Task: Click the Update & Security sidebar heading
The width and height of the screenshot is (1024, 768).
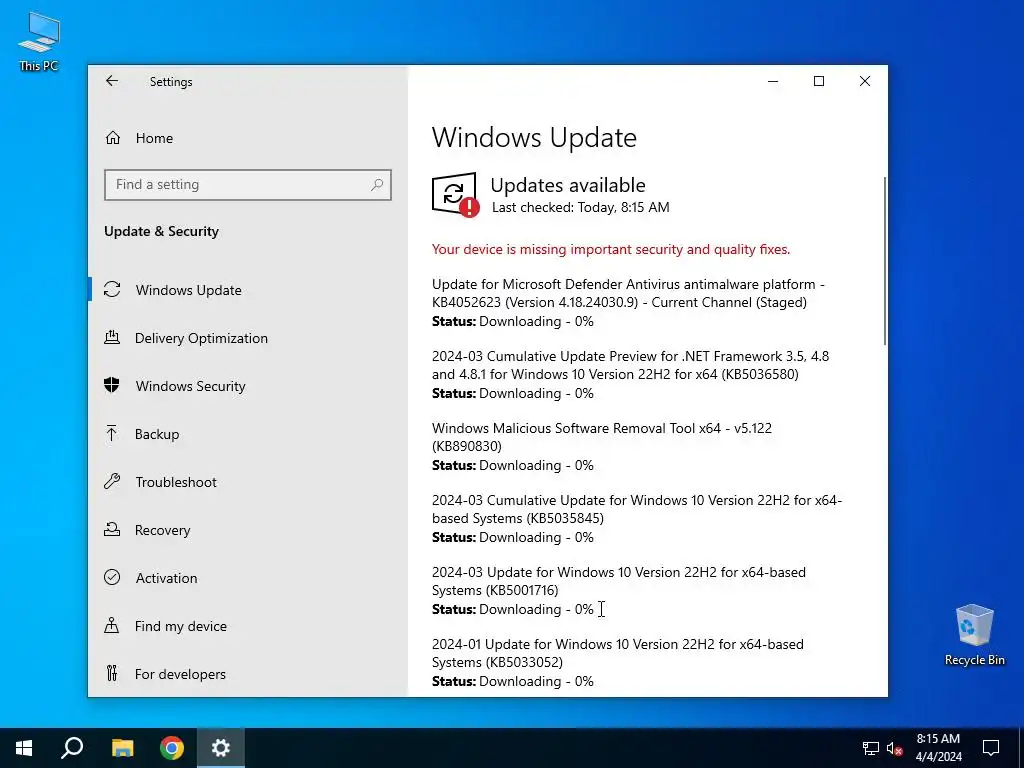Action: pyautogui.click(x=161, y=231)
